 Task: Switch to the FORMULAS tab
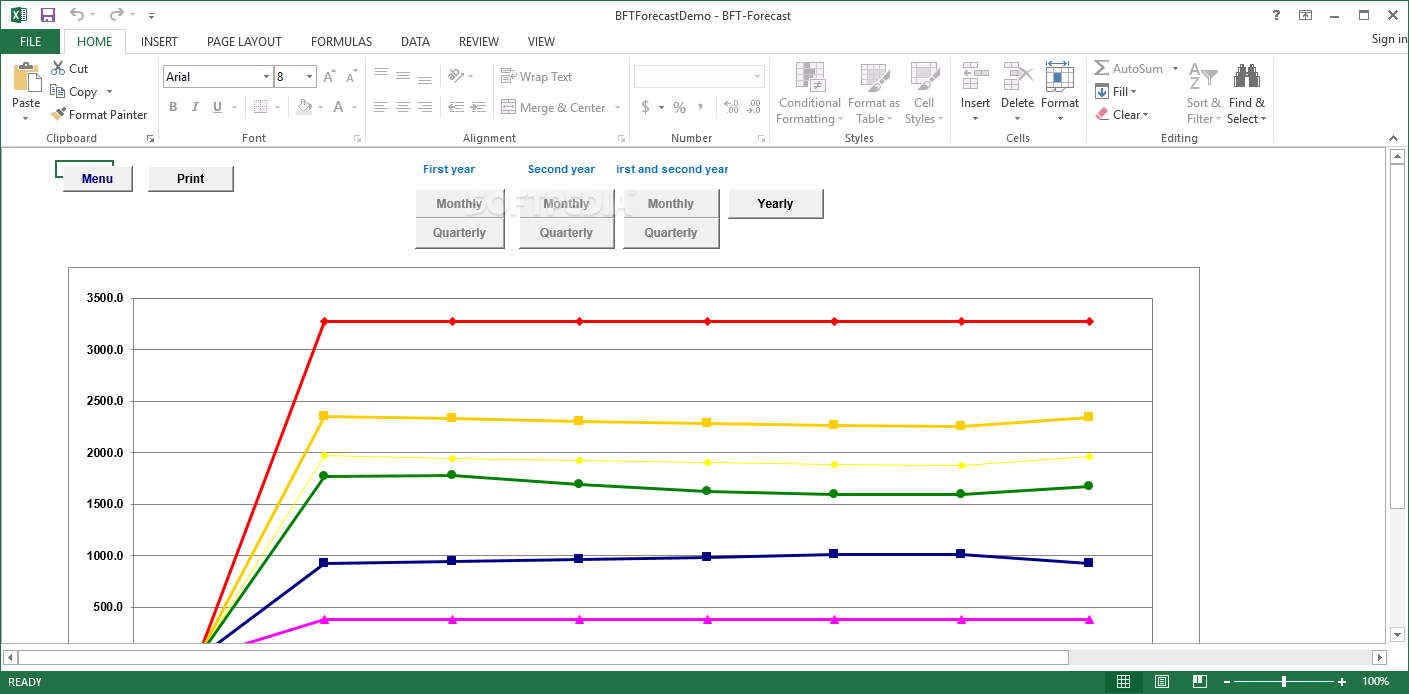tap(341, 41)
